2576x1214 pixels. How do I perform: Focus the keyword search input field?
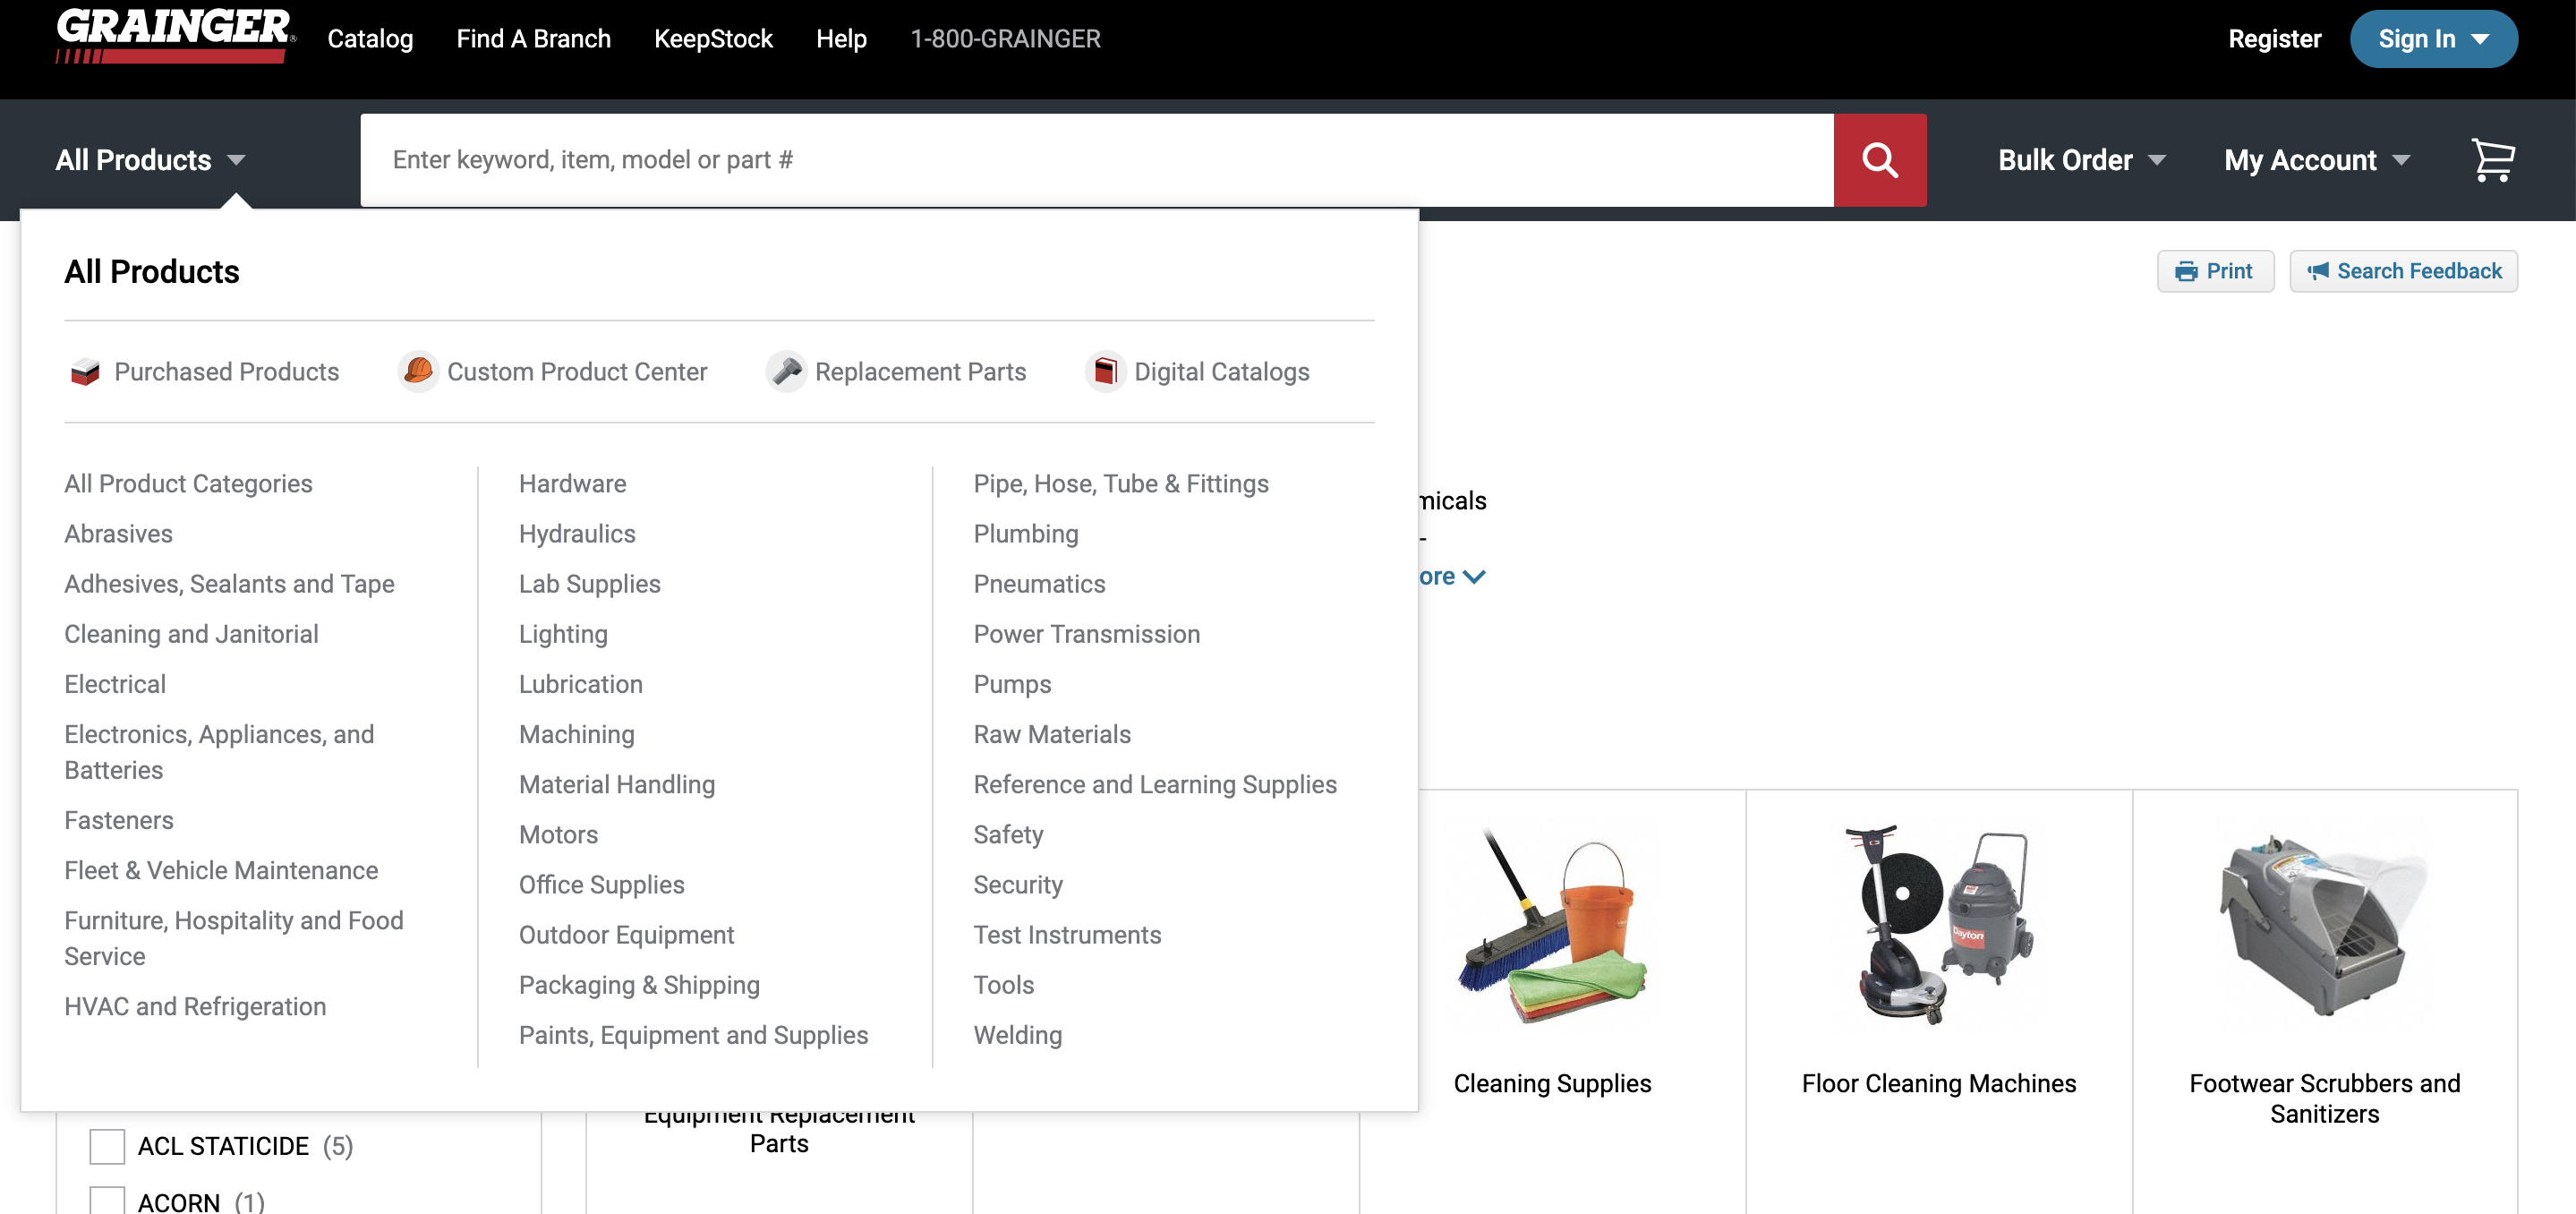(x=1096, y=160)
